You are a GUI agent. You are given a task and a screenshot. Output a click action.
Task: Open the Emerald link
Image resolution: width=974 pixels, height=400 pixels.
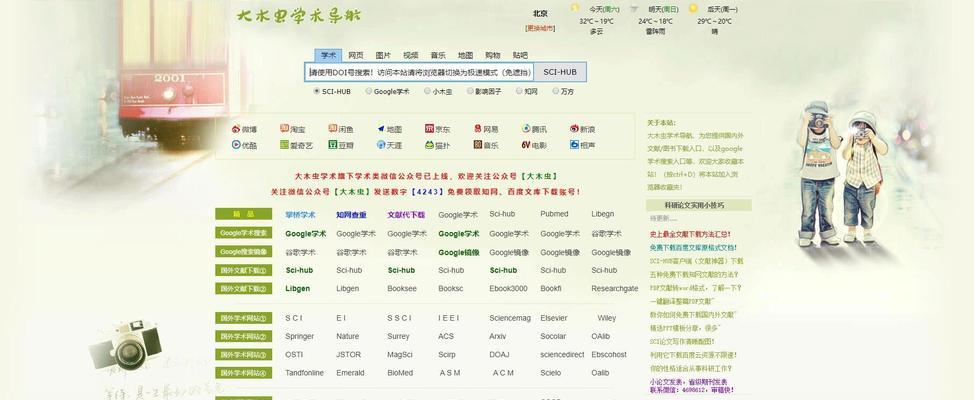click(350, 373)
